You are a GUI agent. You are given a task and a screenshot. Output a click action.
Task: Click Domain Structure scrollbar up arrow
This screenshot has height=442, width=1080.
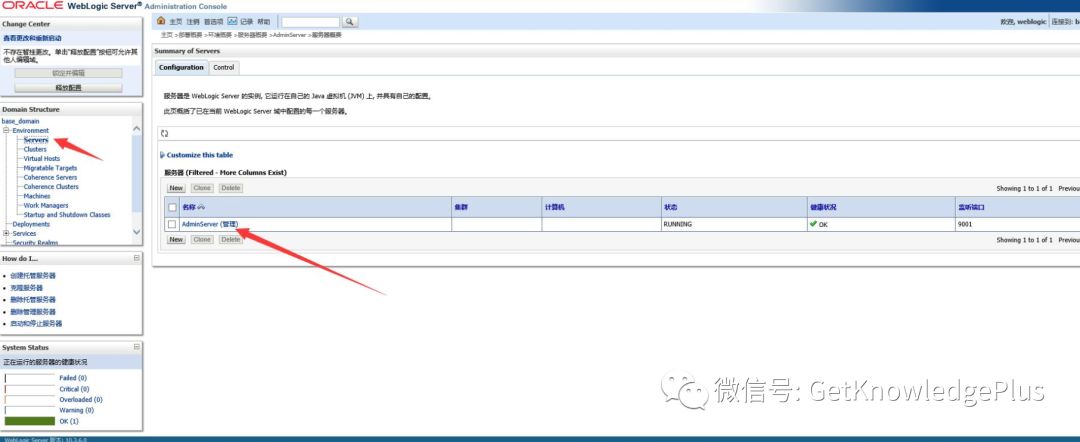[136, 129]
